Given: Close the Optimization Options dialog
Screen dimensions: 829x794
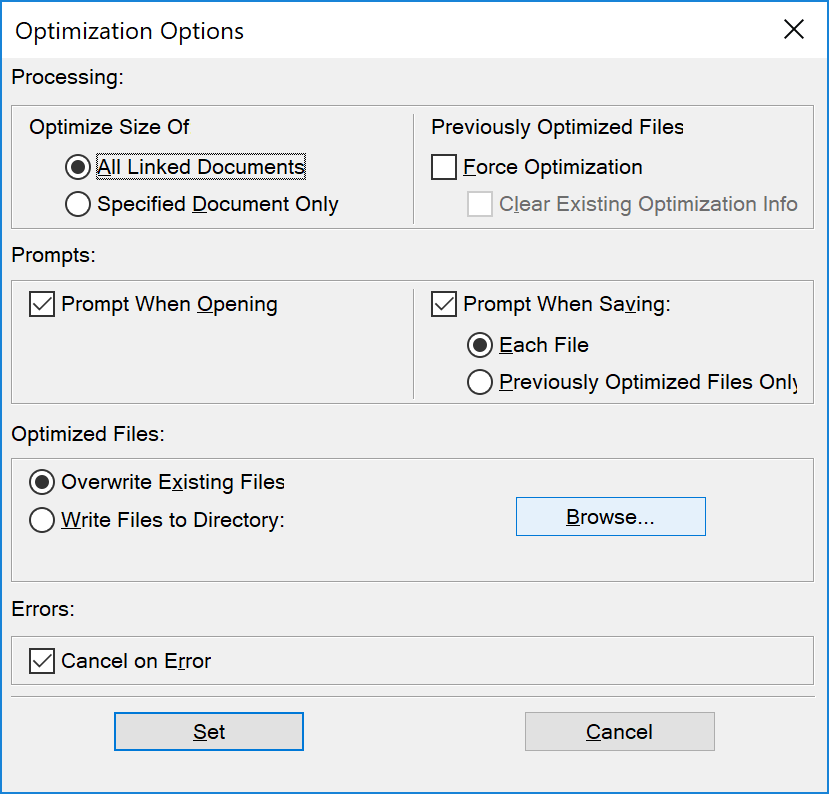Looking at the screenshot, I should click(x=793, y=29).
